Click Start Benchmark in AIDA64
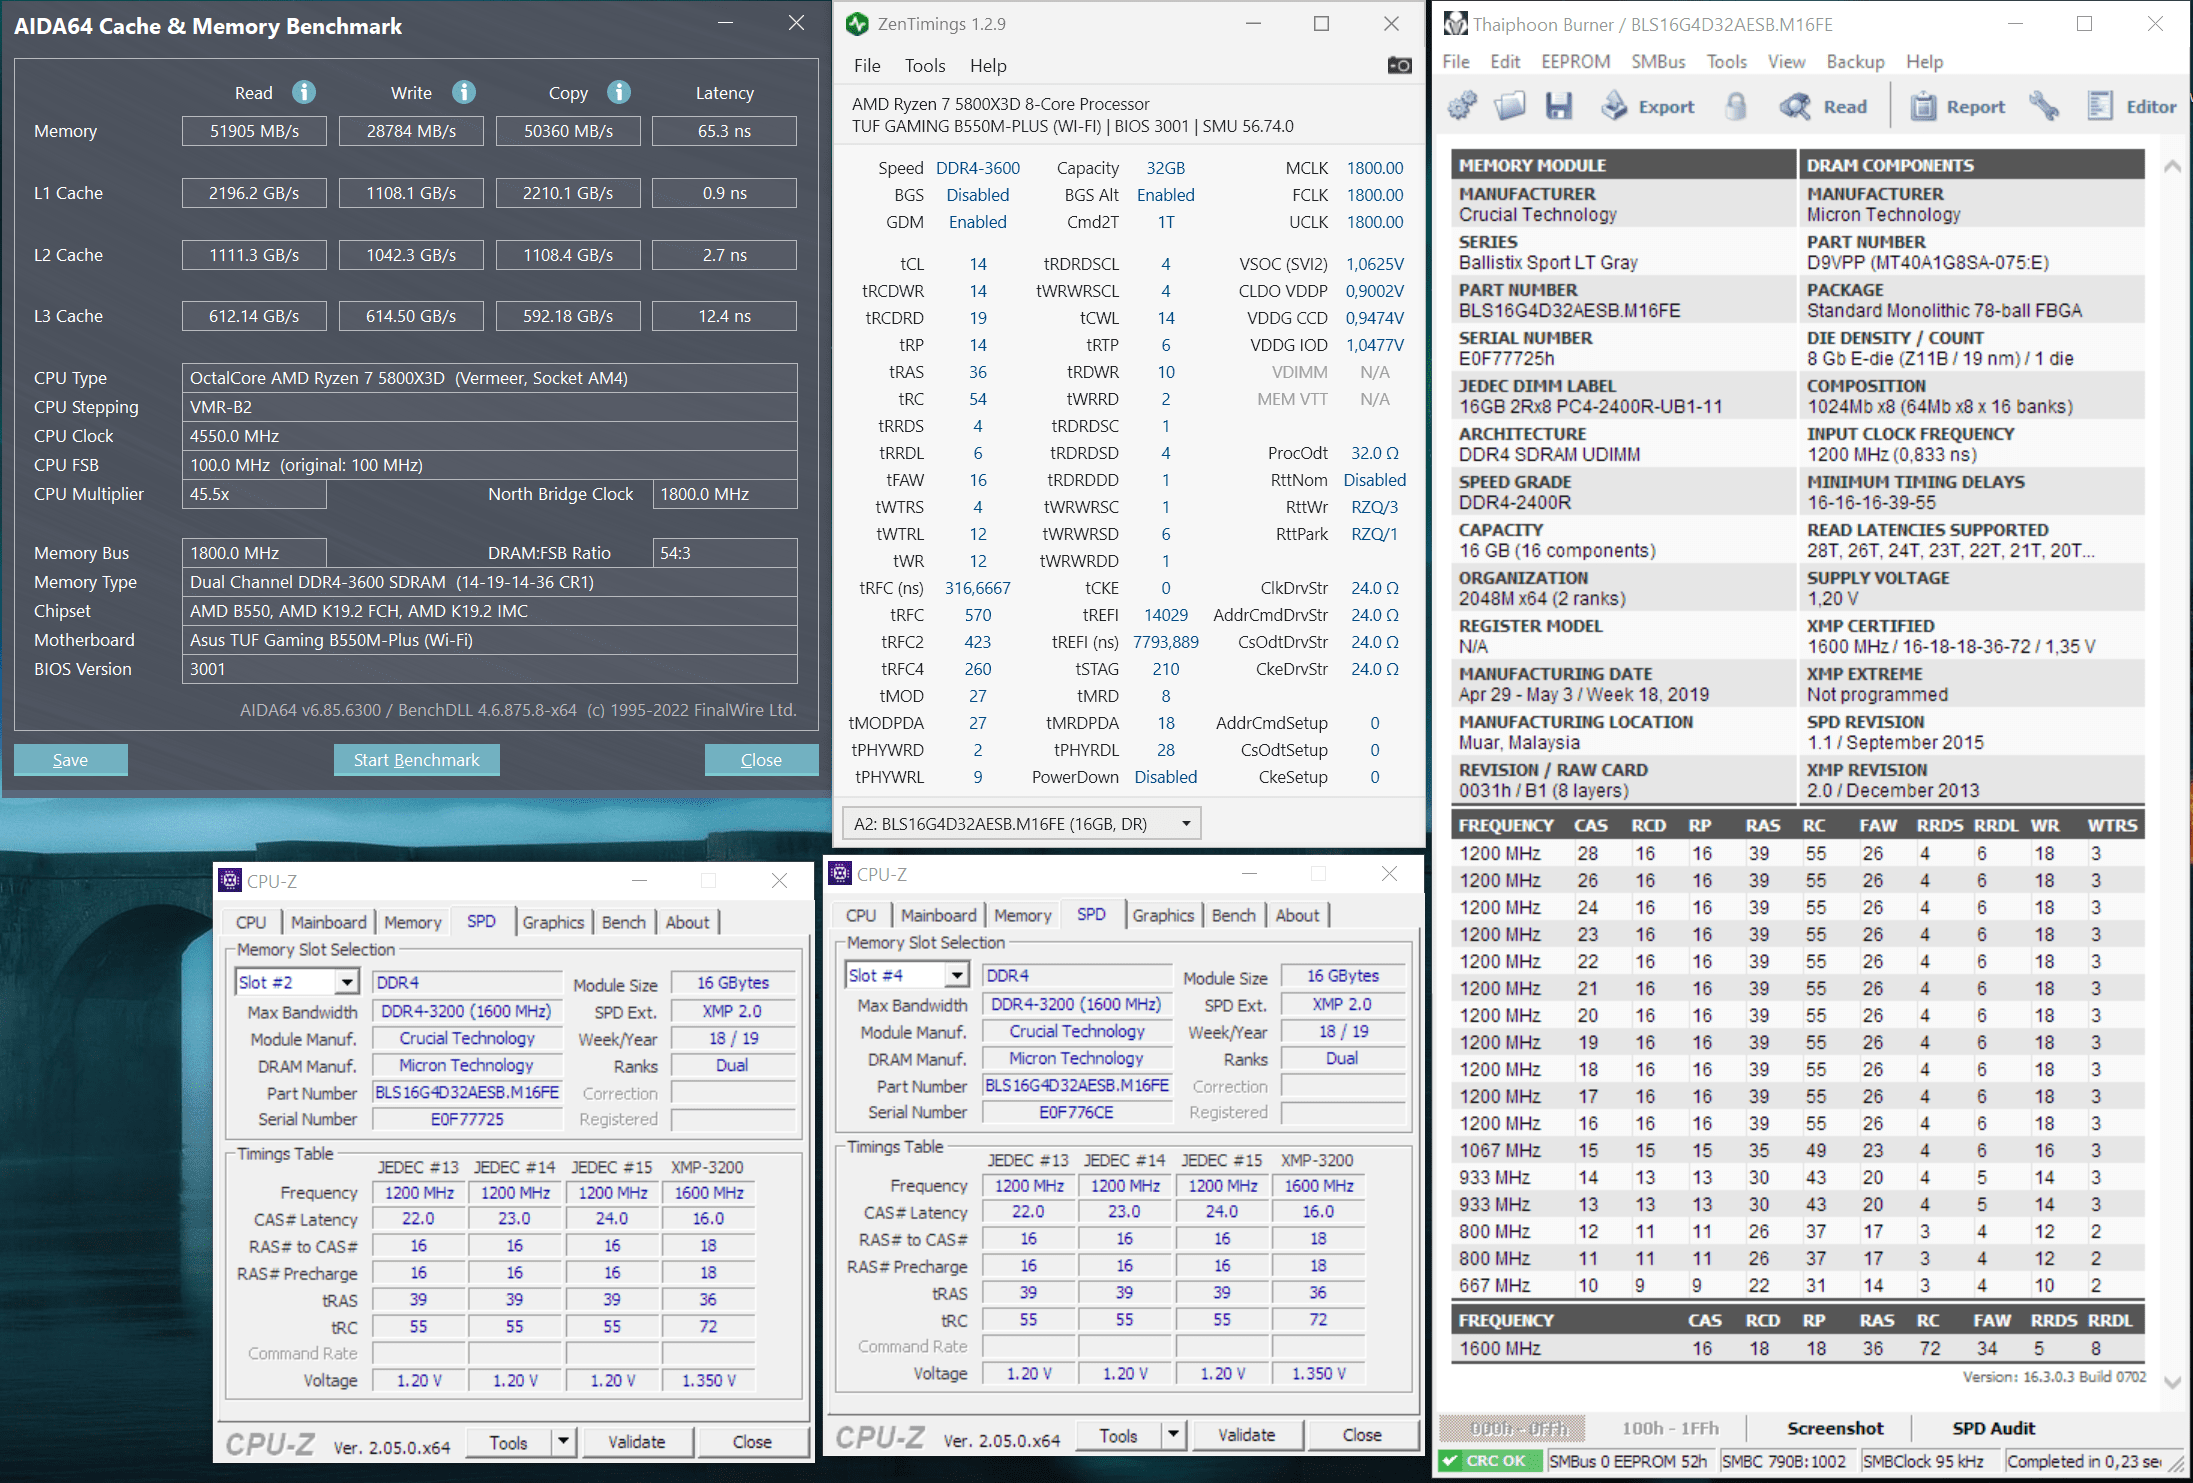 tap(417, 760)
